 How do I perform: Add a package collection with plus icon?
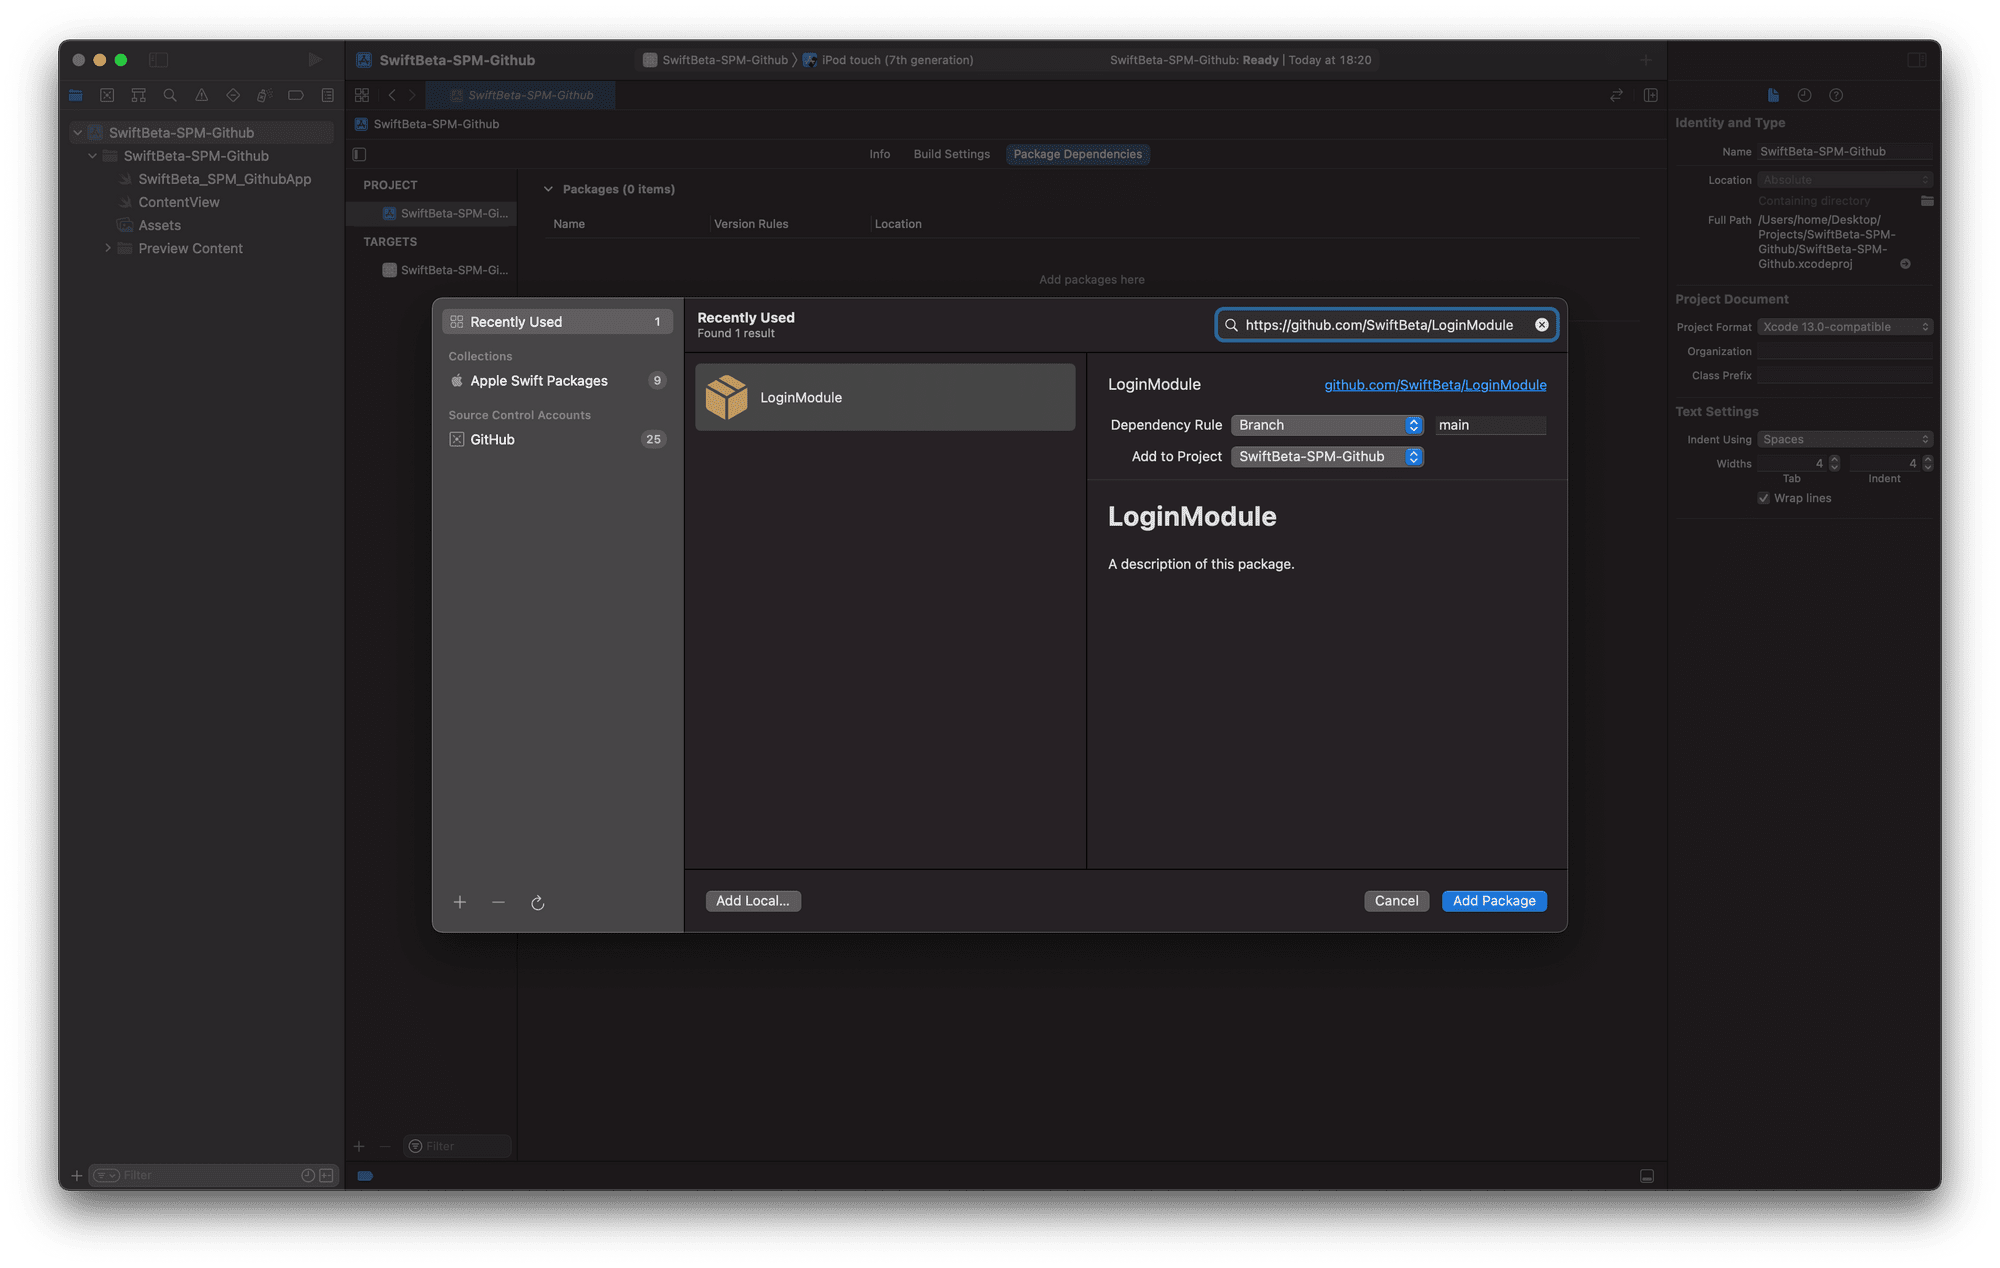click(460, 902)
